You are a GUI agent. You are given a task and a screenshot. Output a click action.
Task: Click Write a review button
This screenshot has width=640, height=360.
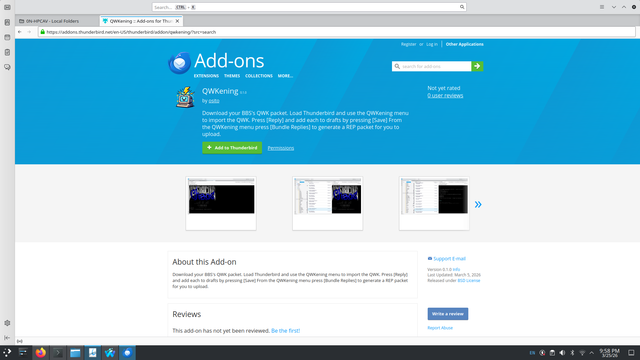point(448,314)
